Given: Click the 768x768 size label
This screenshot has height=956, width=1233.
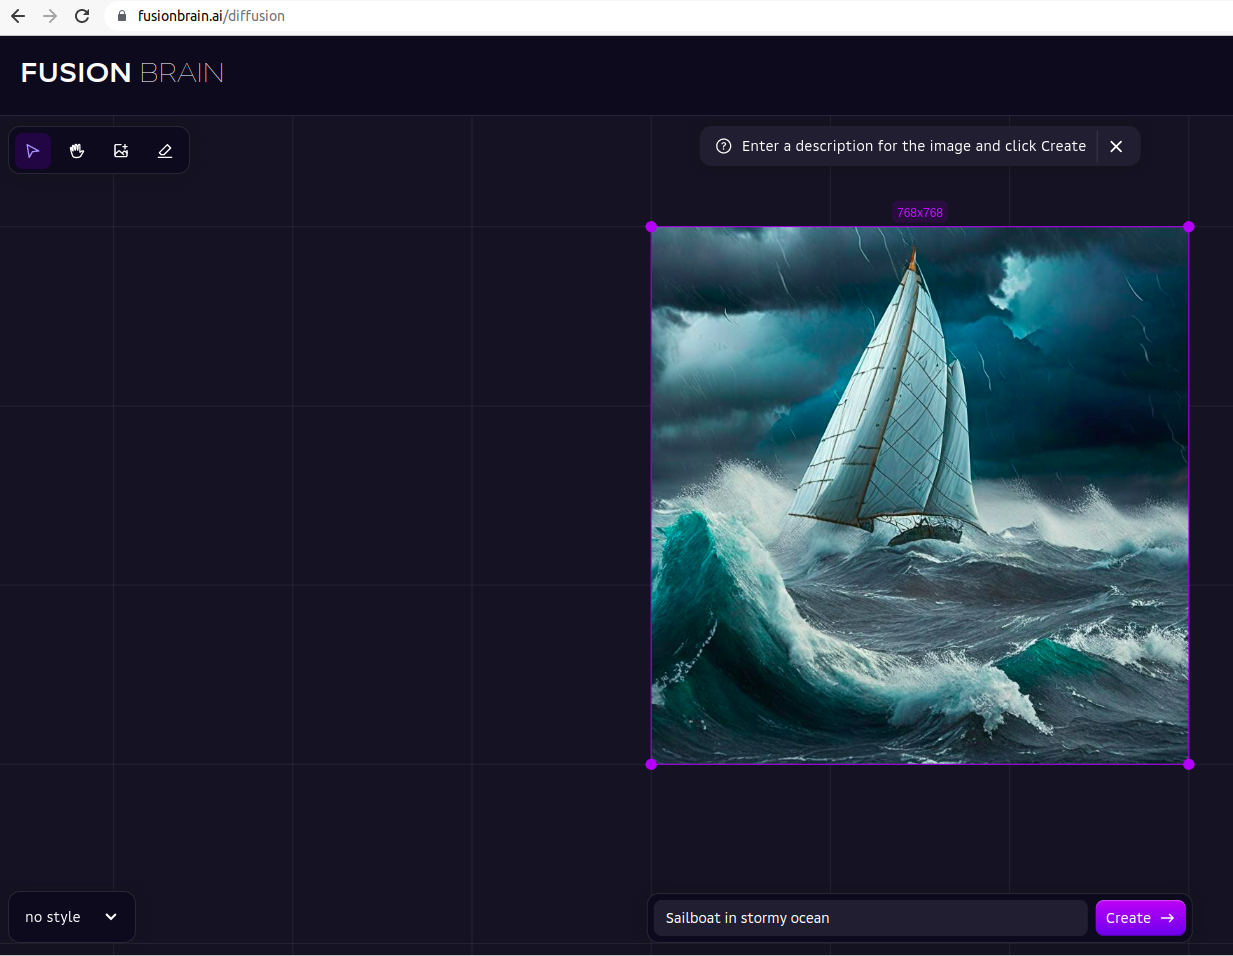Looking at the screenshot, I should tap(920, 213).
